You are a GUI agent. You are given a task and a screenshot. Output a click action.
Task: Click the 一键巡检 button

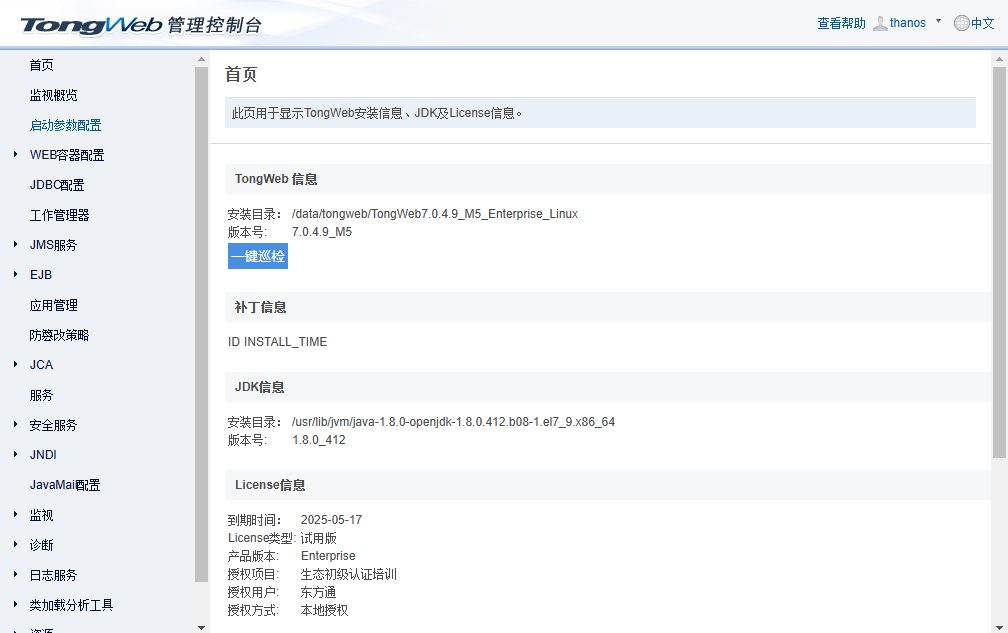[x=258, y=256]
